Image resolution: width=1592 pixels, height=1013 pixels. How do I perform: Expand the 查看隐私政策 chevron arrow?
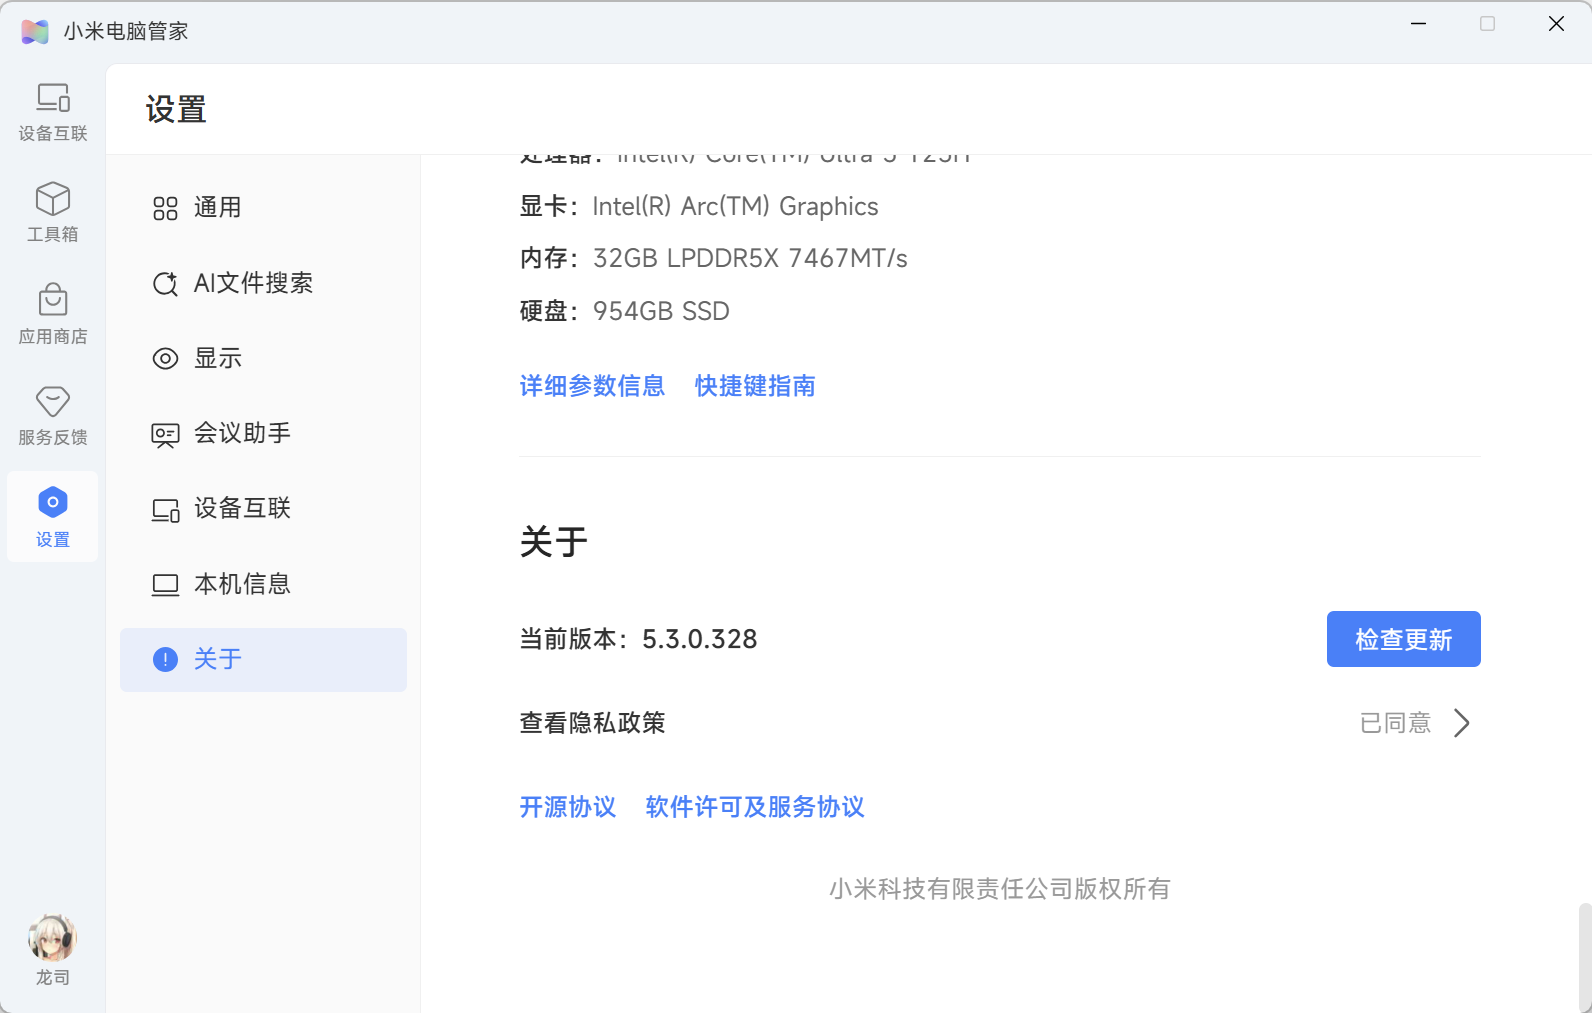[1462, 723]
